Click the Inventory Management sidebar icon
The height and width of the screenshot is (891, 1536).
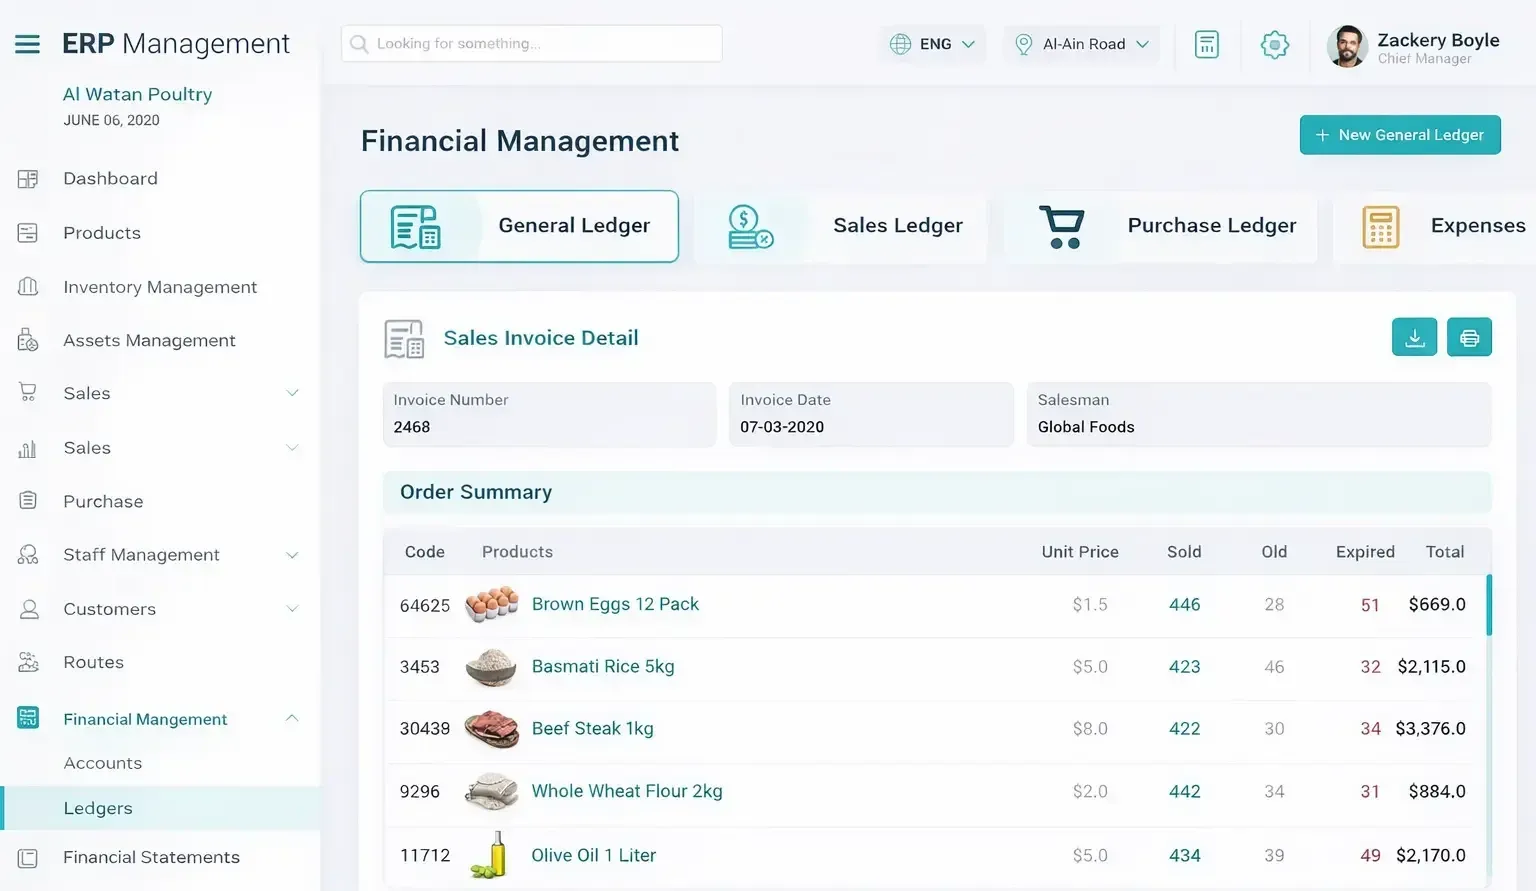pos(28,287)
